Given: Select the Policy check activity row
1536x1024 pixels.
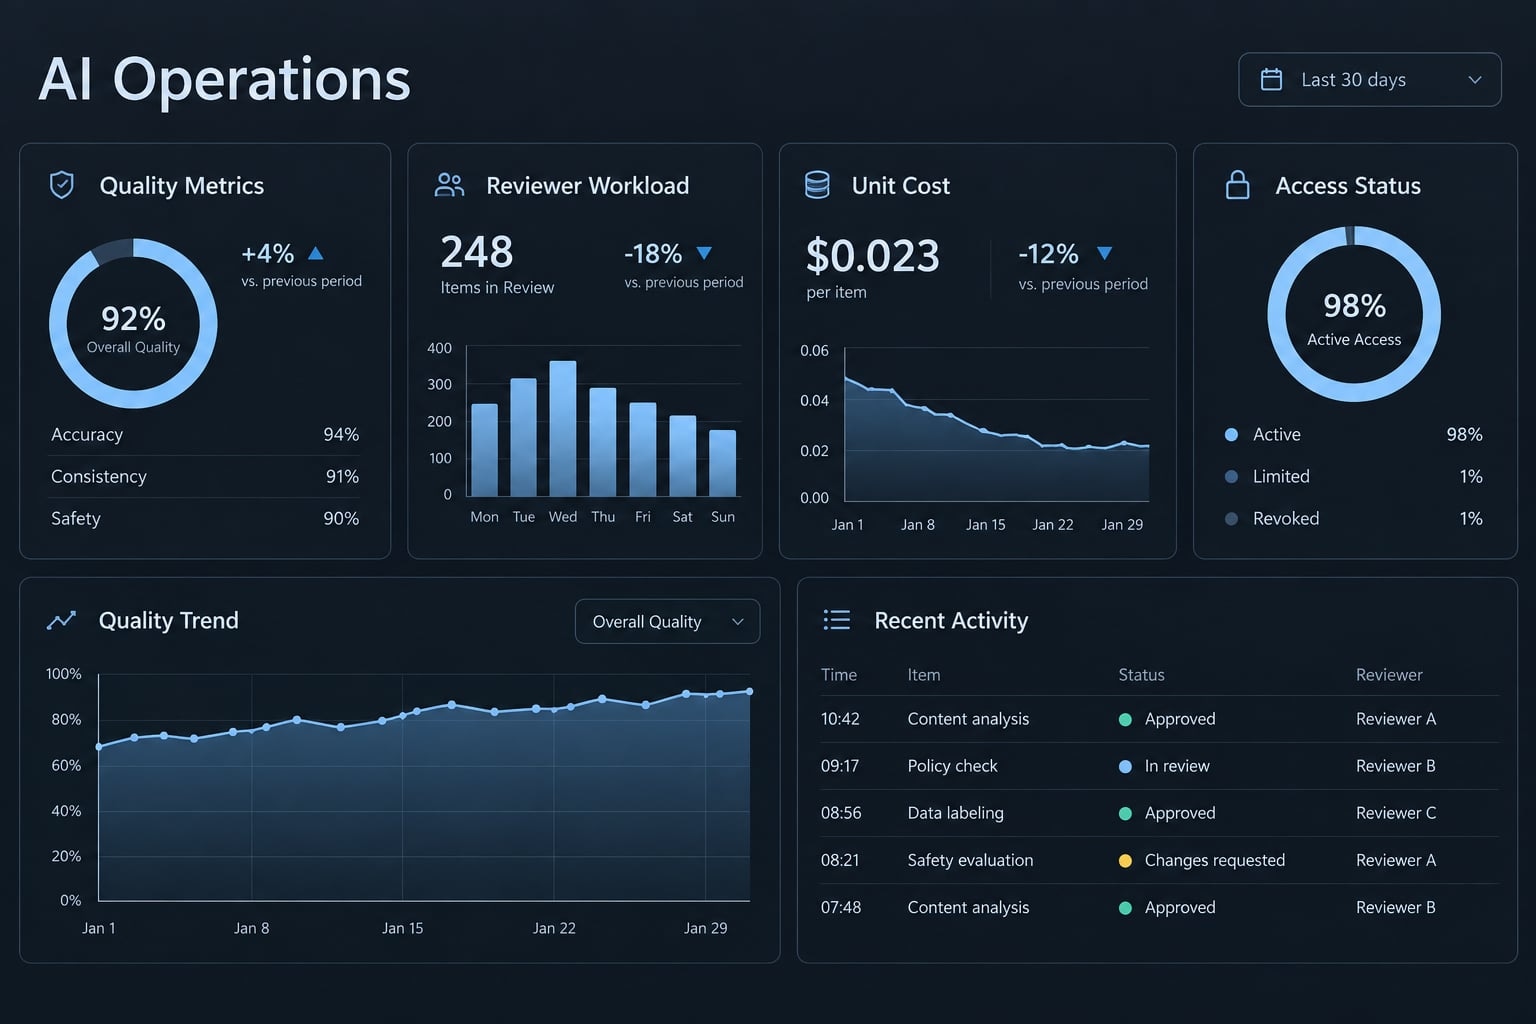Looking at the screenshot, I should click(1159, 766).
